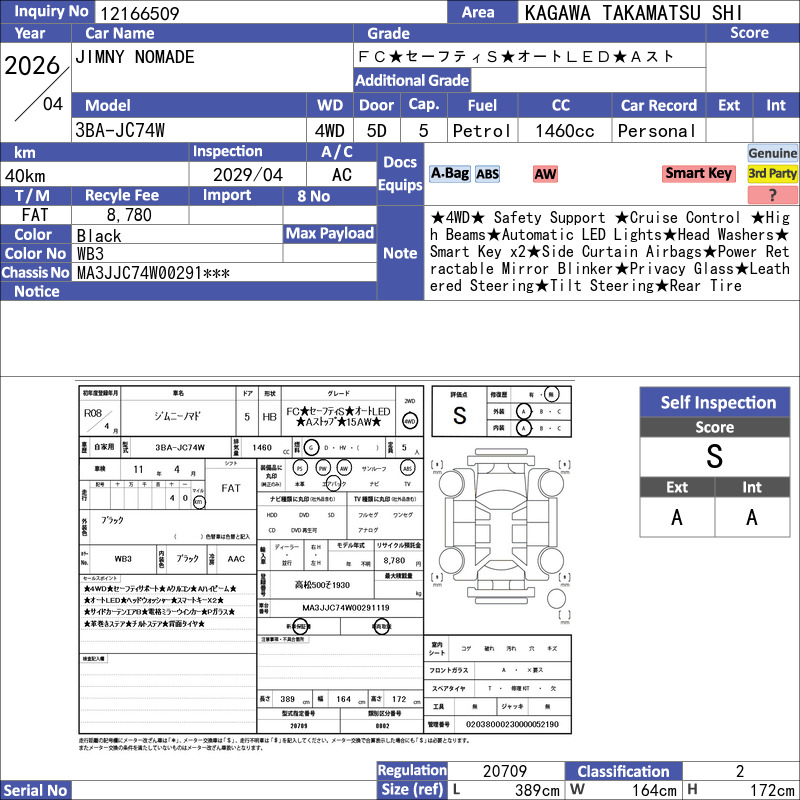Click the A-Bag equipment badge
800x800 pixels.
pyautogui.click(x=449, y=174)
